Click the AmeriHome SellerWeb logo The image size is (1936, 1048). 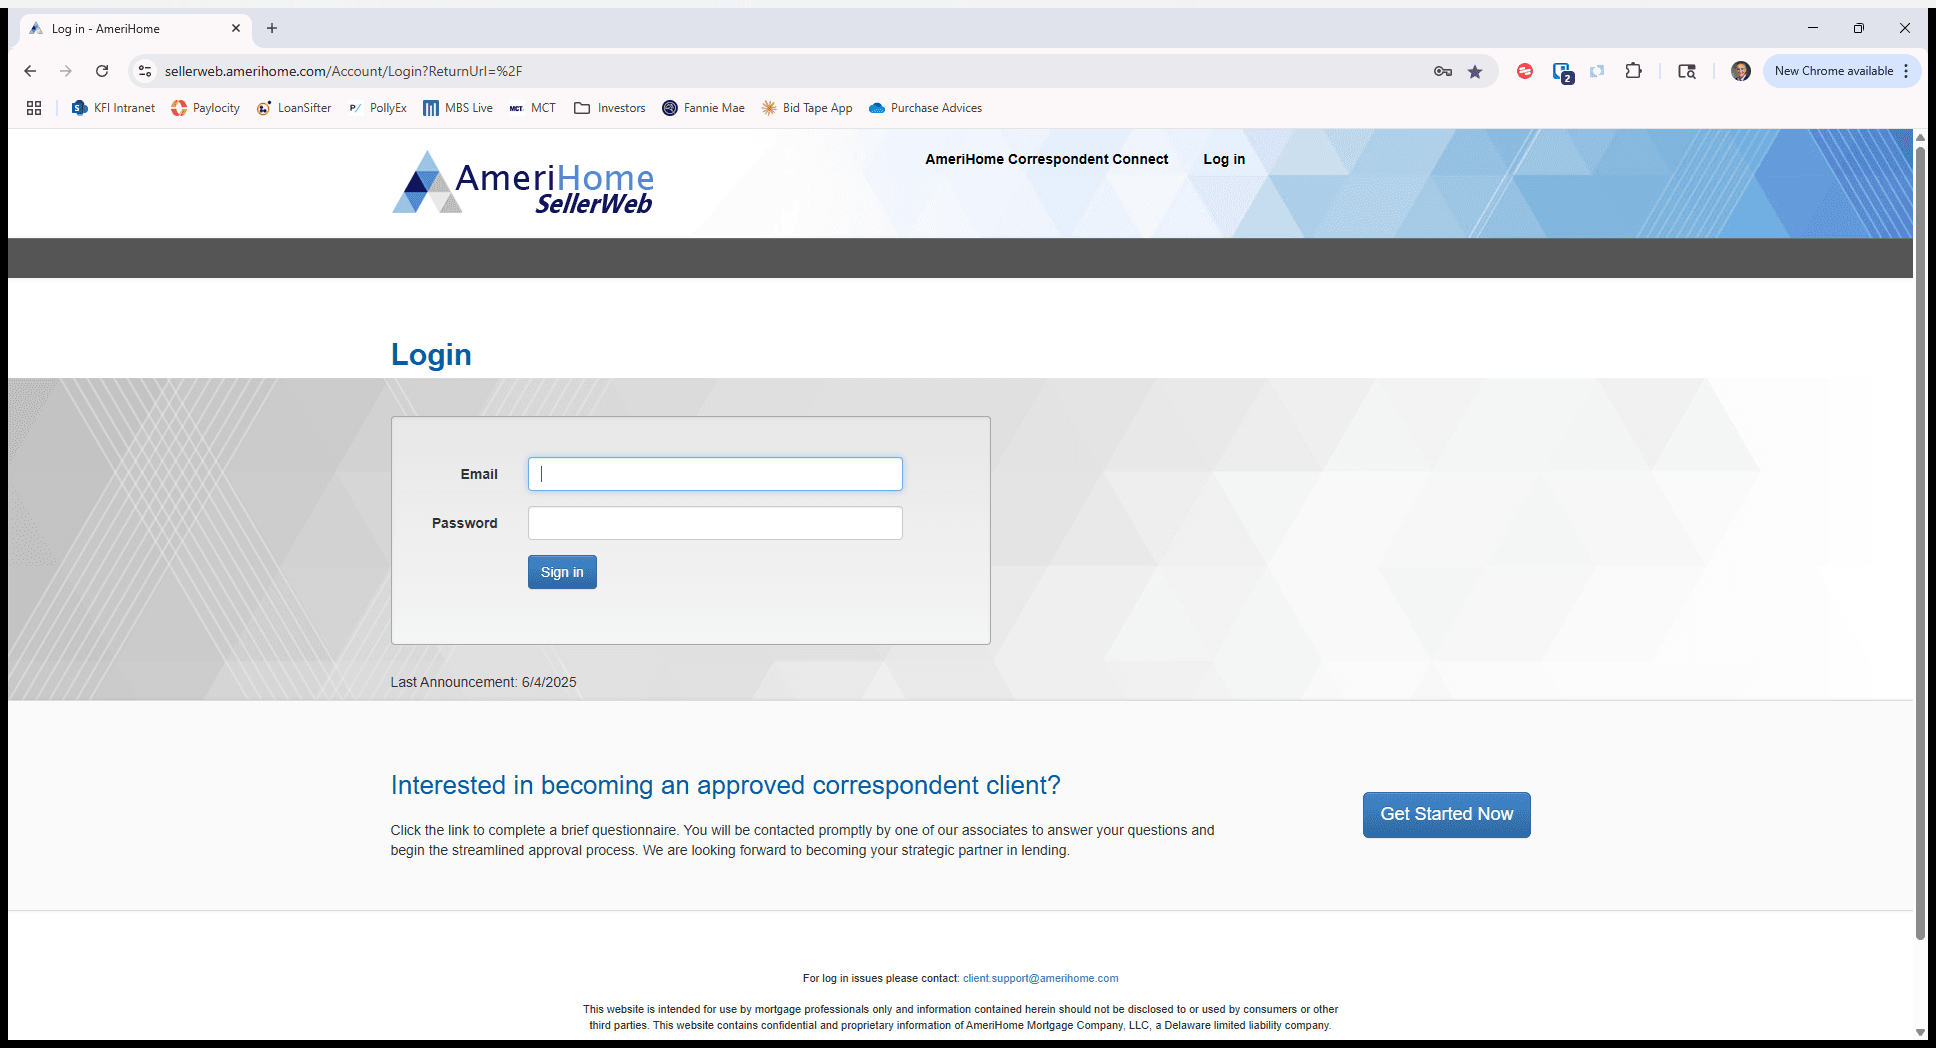[x=523, y=183]
